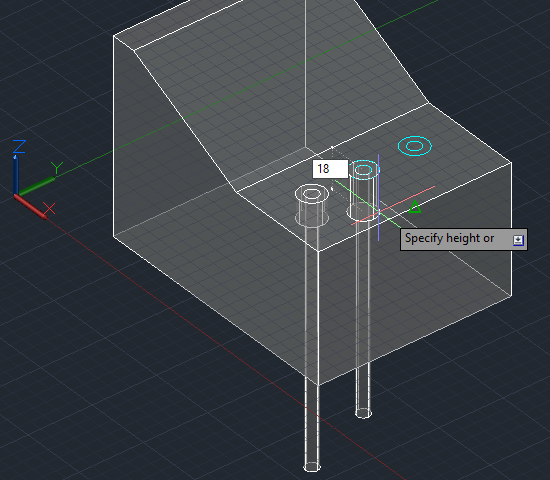This screenshot has height=480, width=550.
Task: Select the blue Z axis arrow of UCS icon
Action: [15, 174]
